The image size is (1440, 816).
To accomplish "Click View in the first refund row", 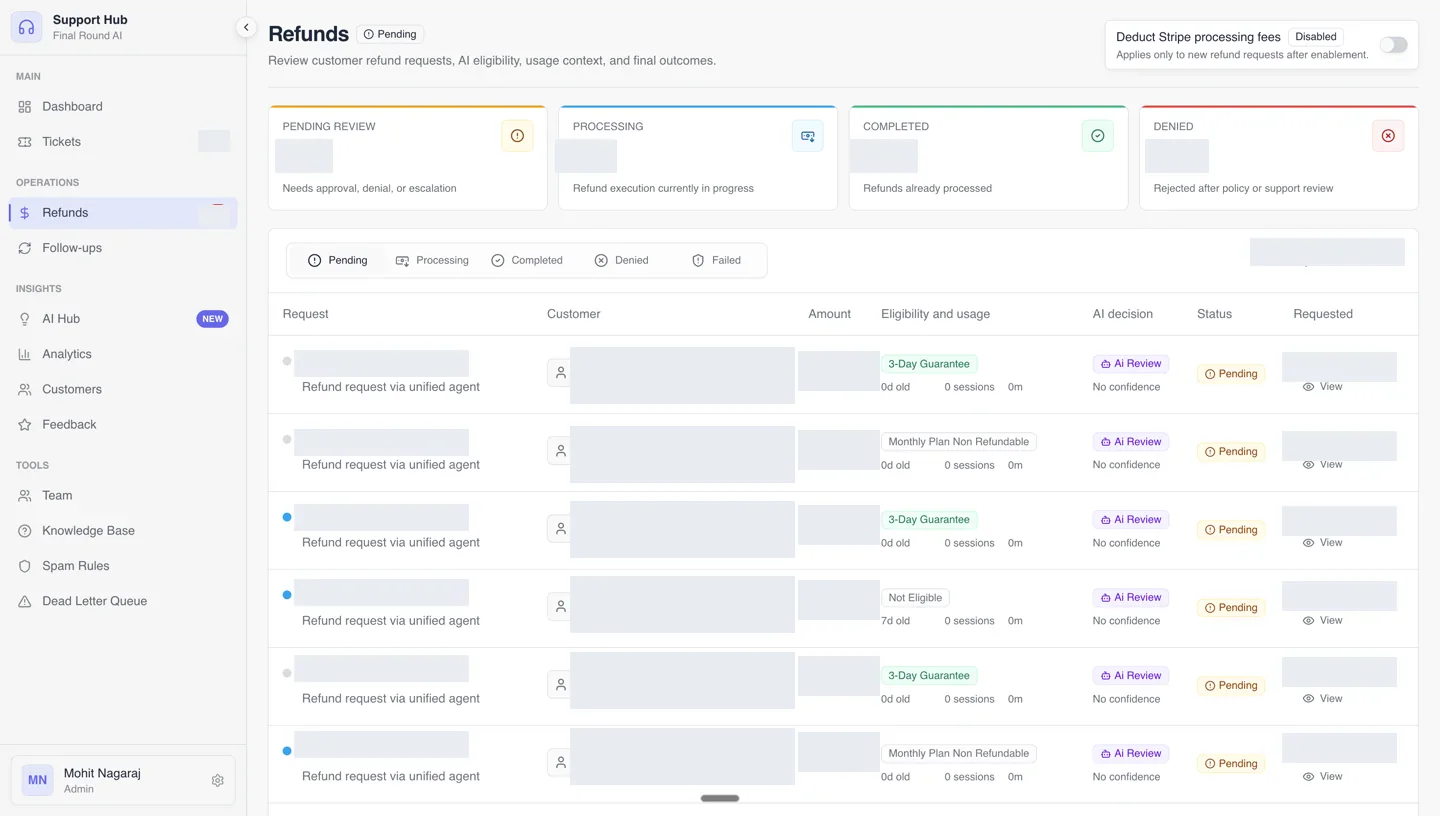I will (x=1322, y=387).
